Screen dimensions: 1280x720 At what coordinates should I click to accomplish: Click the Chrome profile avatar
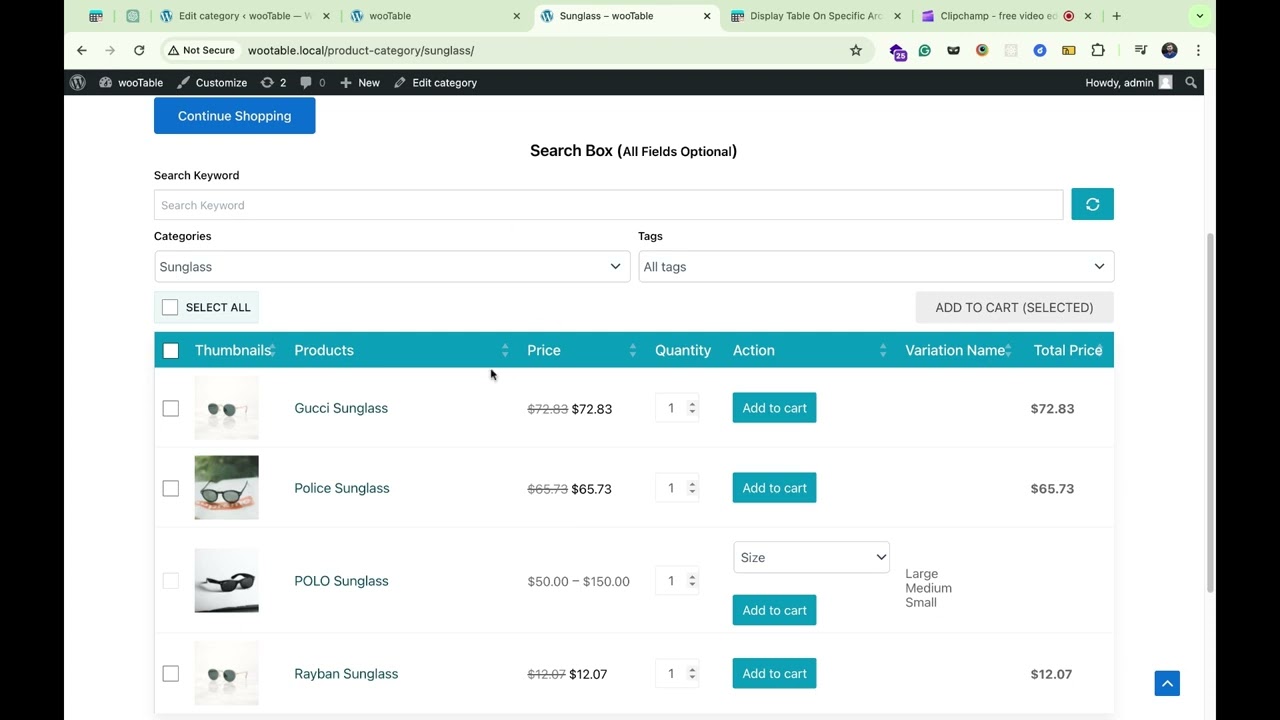point(1169,50)
